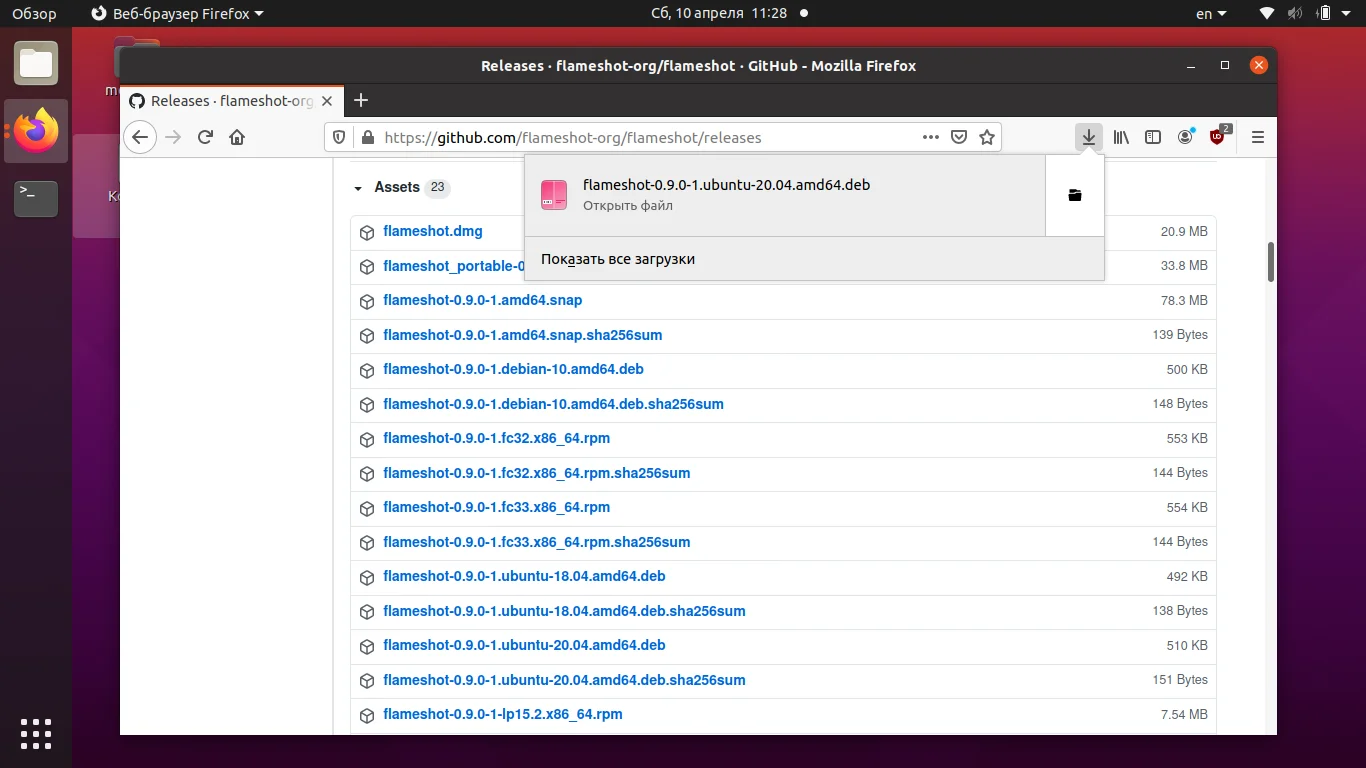
Task: Open the Firefox Library menu
Action: tap(1120, 137)
